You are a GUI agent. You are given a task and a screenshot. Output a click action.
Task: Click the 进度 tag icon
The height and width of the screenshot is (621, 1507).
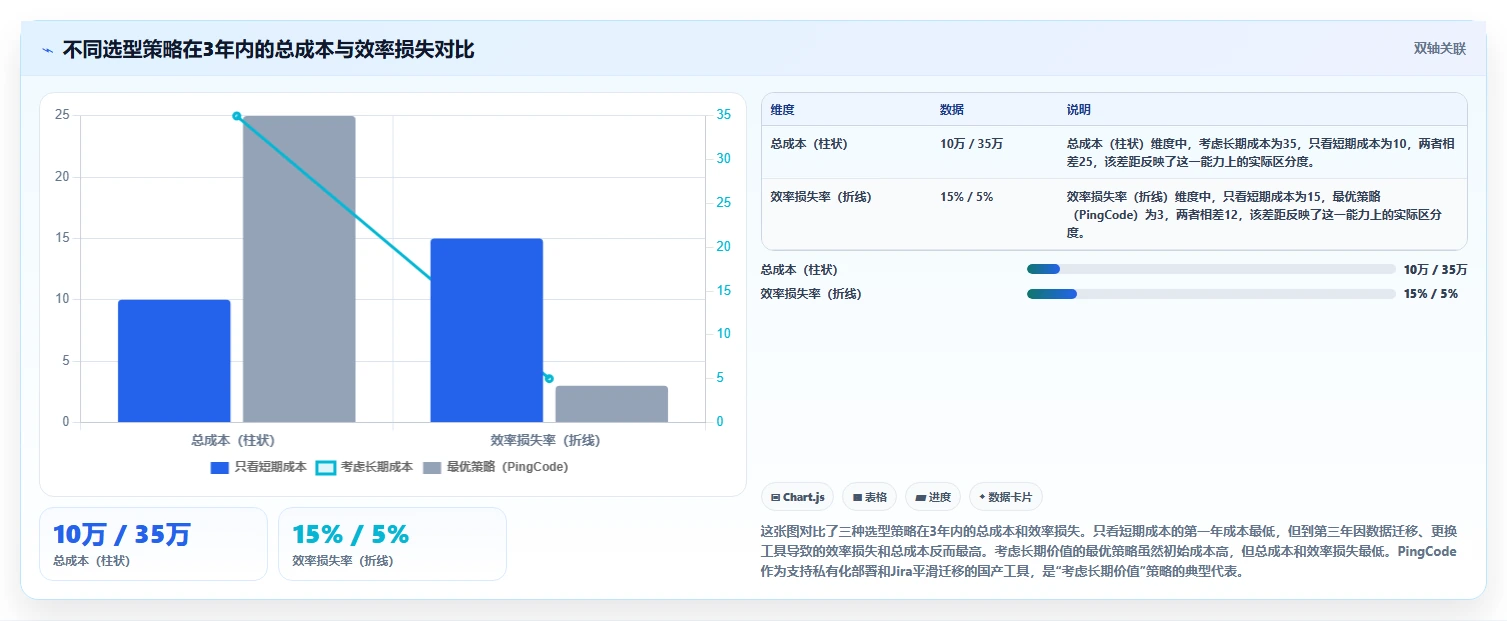click(920, 497)
